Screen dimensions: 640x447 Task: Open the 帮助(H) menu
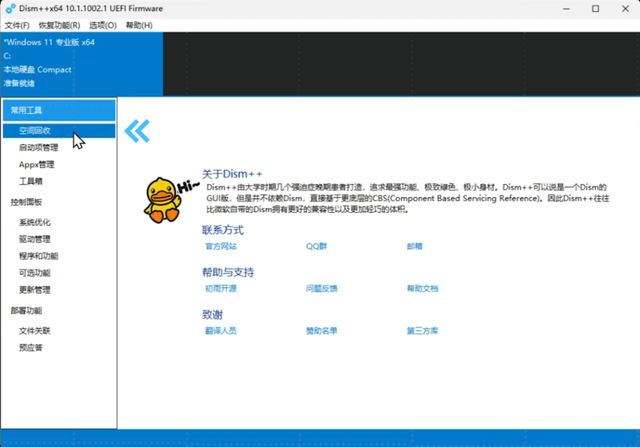coord(139,25)
